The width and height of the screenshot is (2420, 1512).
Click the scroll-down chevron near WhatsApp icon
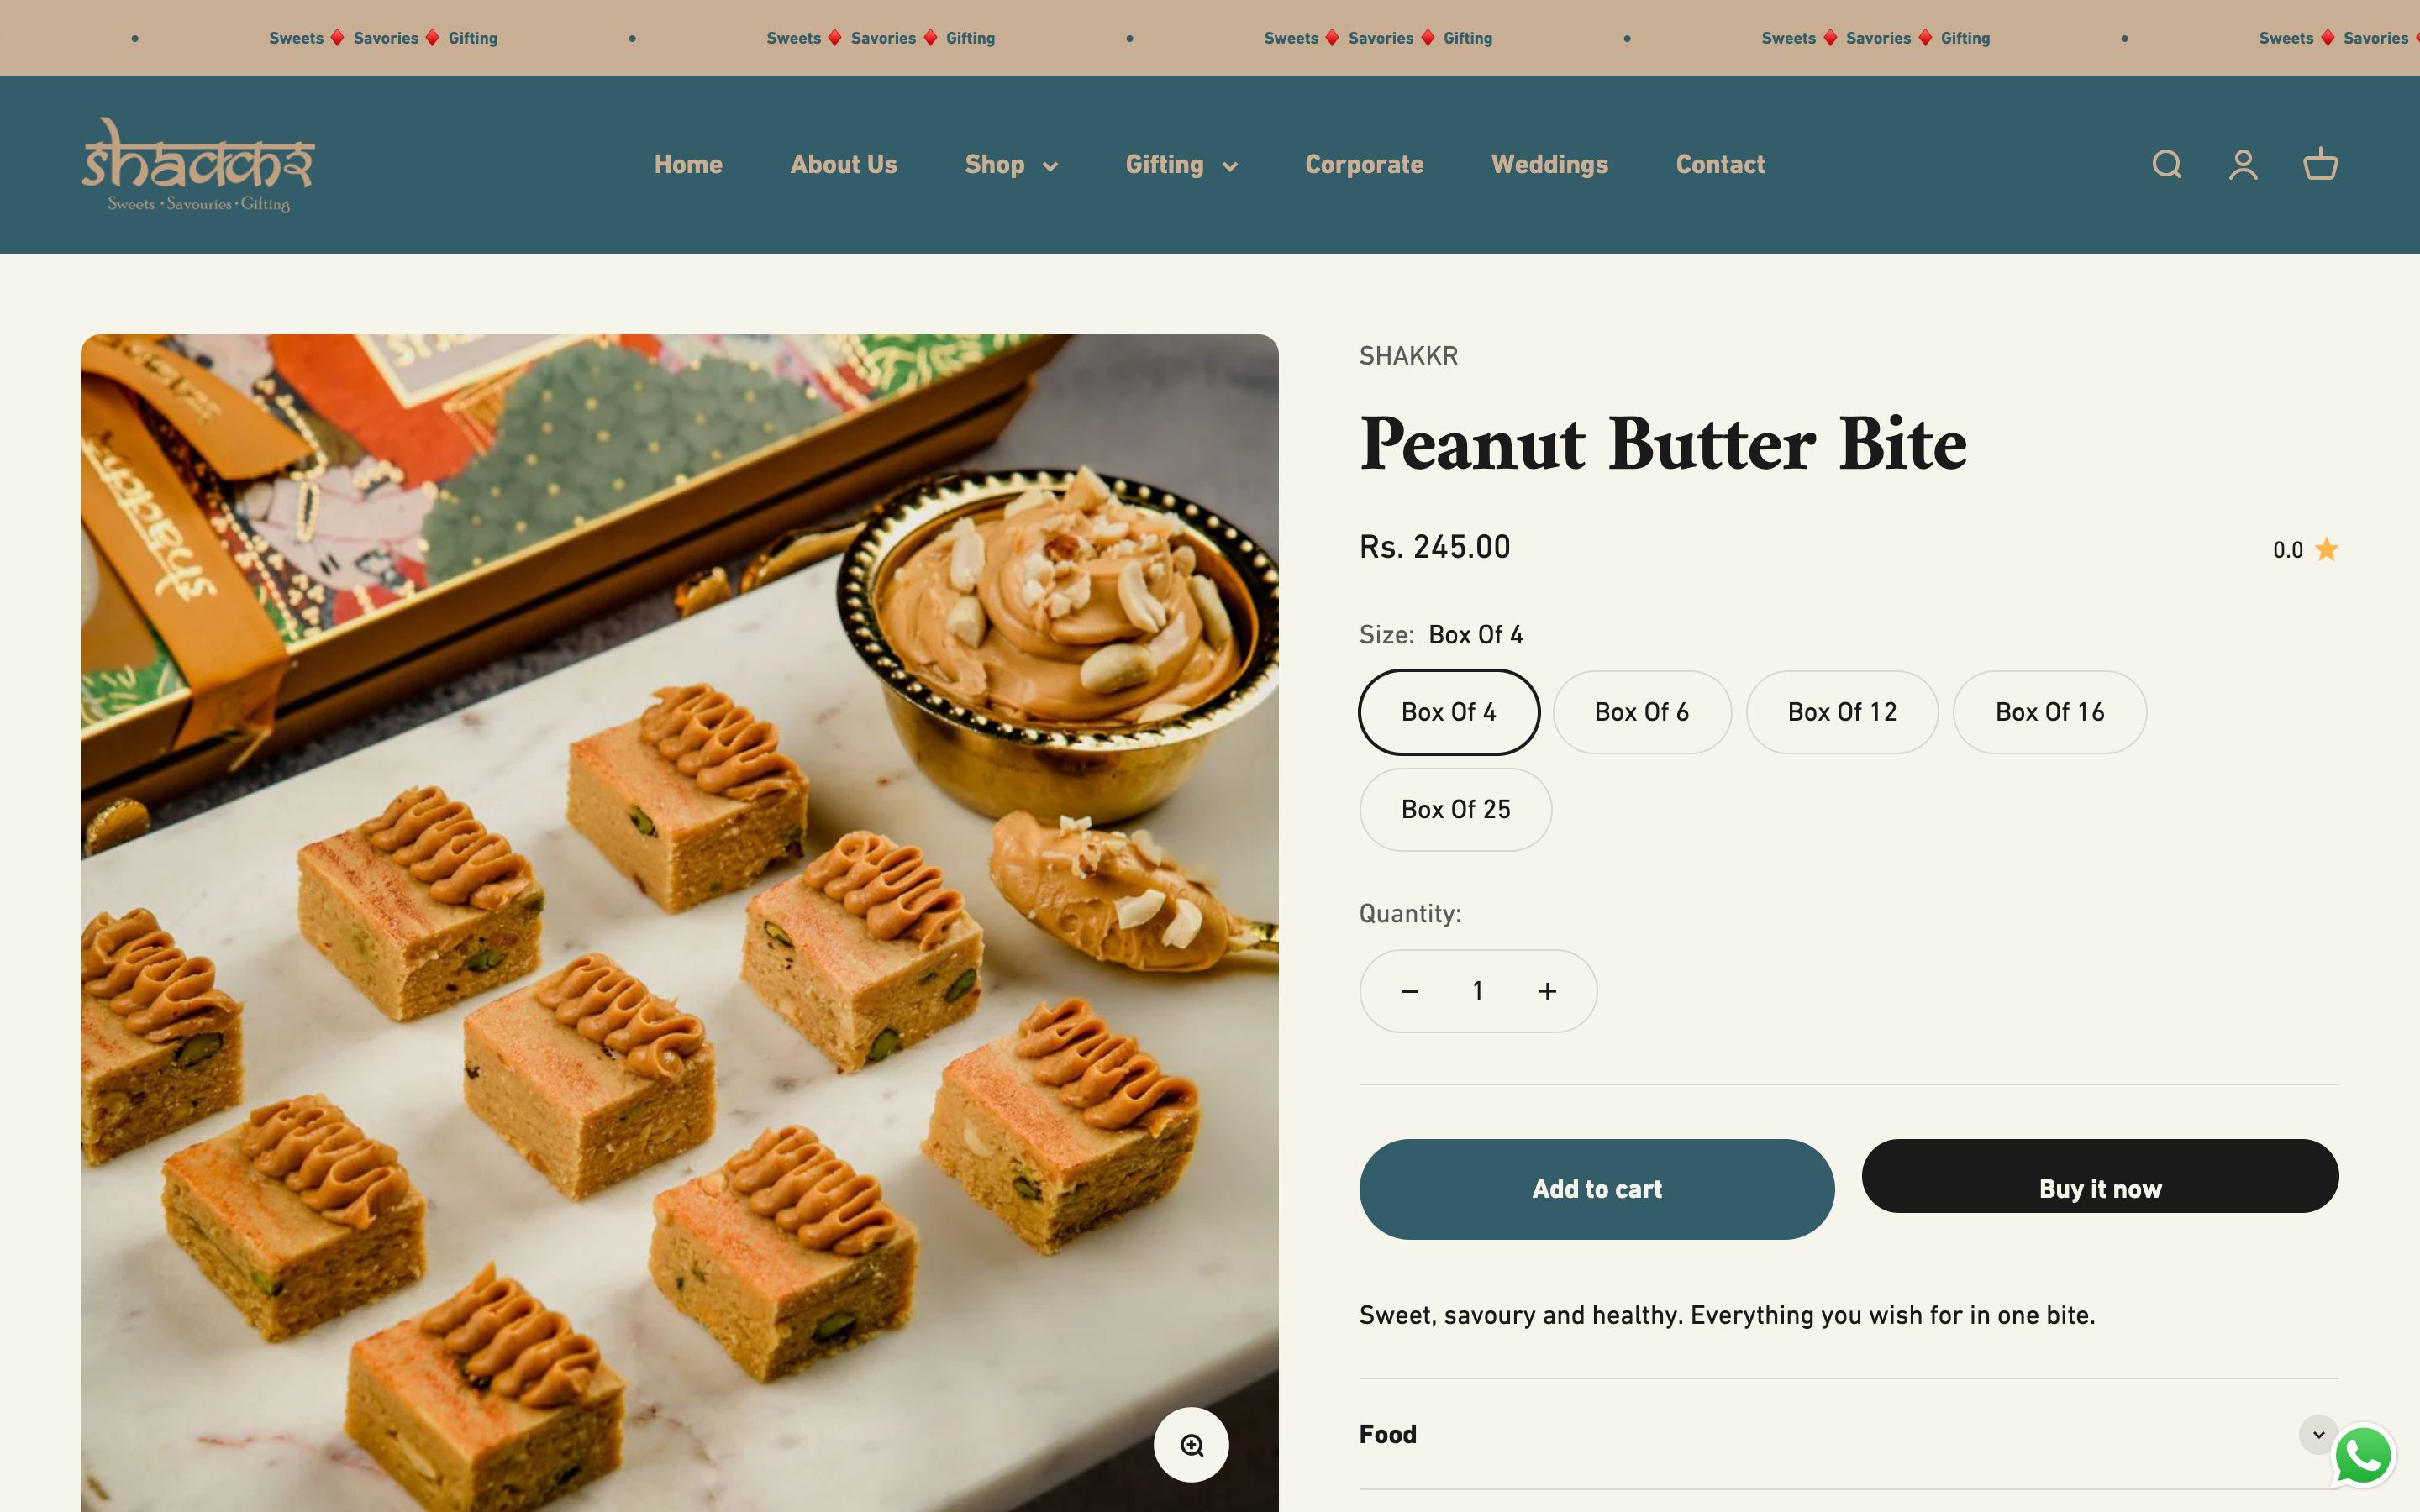[2318, 1433]
